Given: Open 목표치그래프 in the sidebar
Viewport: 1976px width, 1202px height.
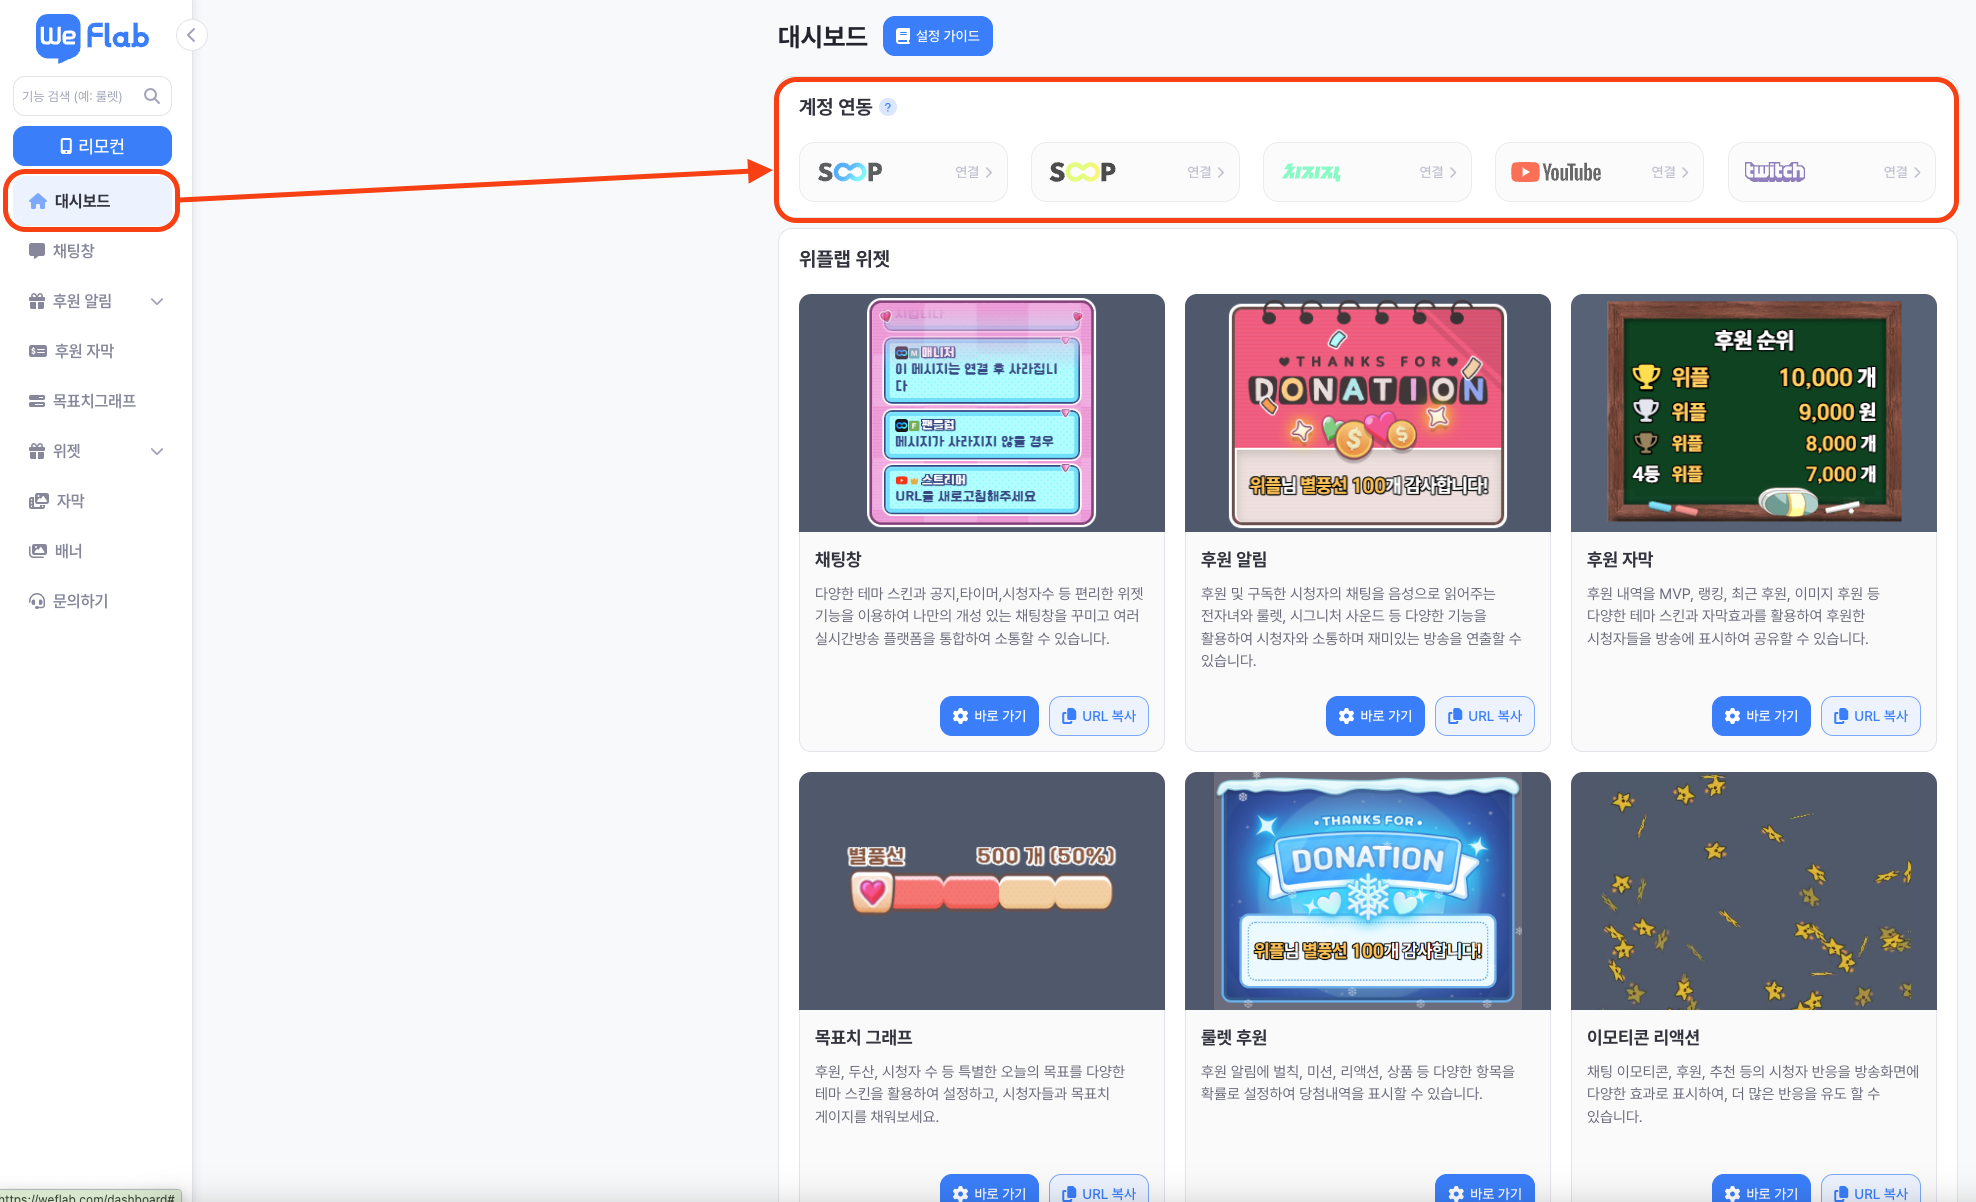Looking at the screenshot, I should coord(94,401).
